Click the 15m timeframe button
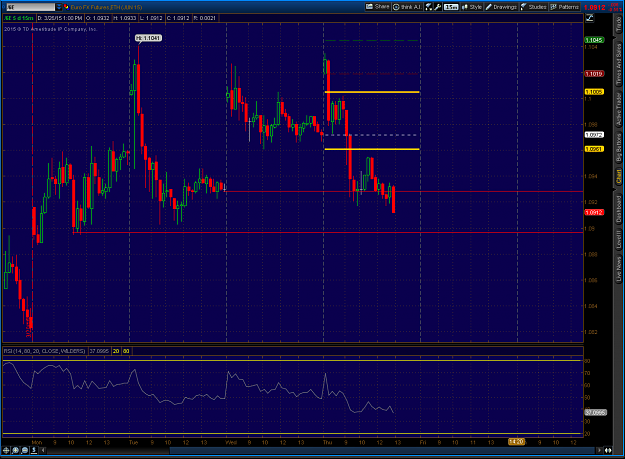Screen dimensions: 625x459 [x=451, y=7]
